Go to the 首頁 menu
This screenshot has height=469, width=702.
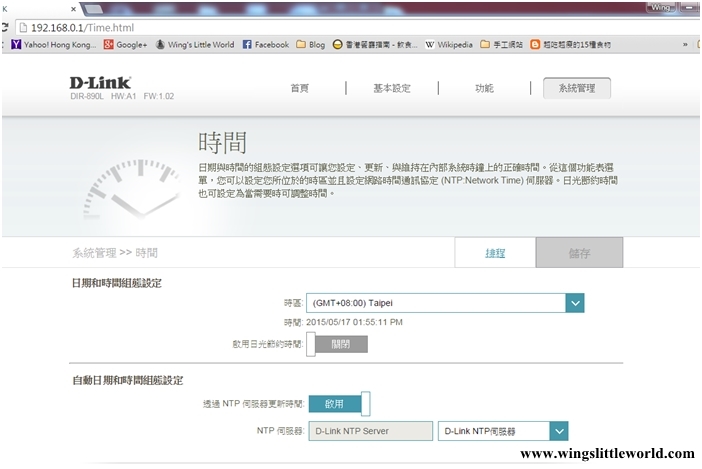[x=299, y=88]
